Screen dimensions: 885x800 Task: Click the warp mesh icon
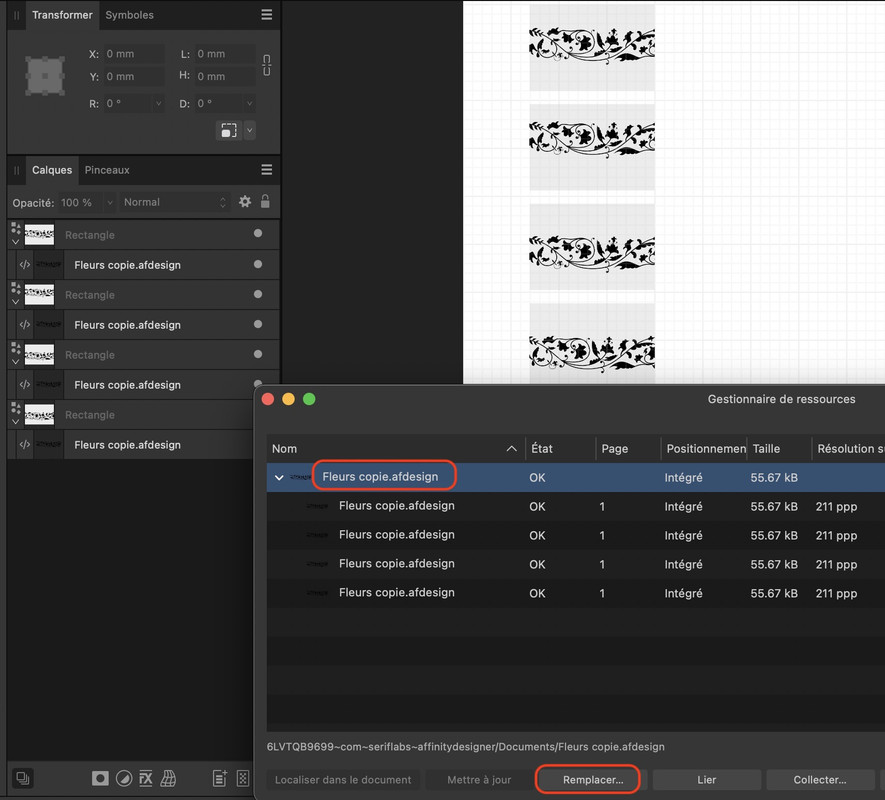click(168, 779)
